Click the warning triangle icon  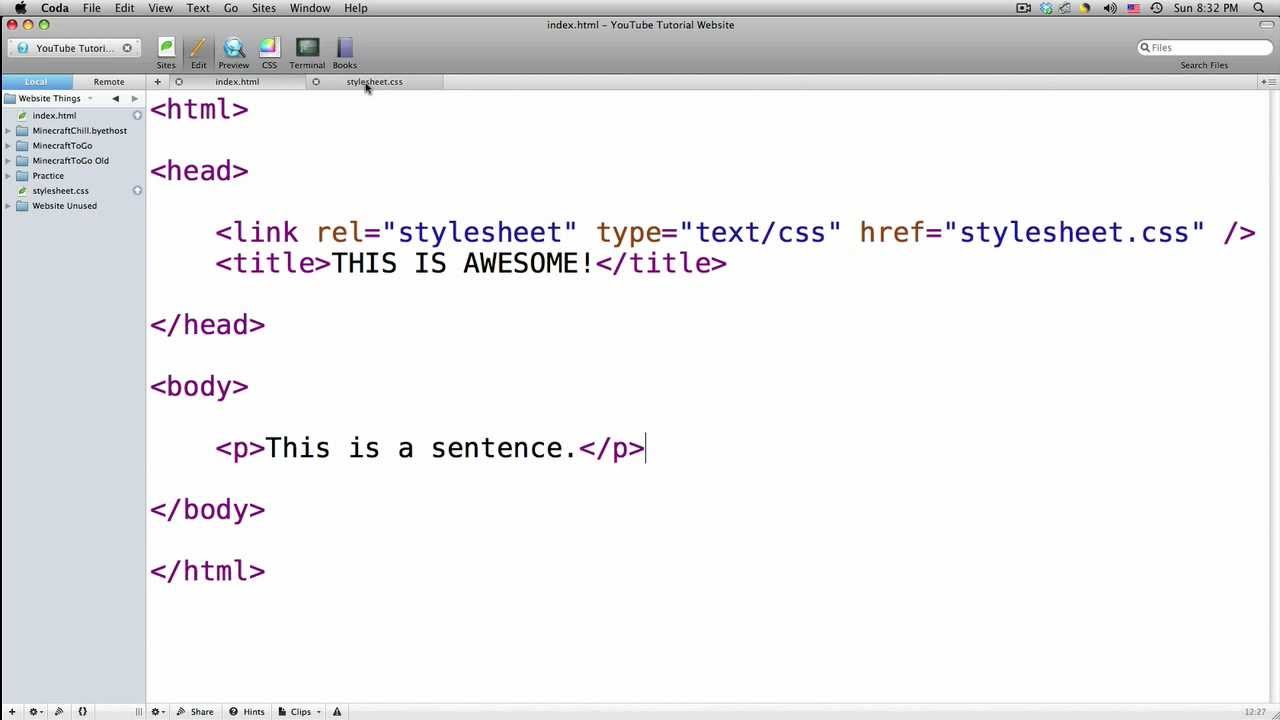(337, 712)
